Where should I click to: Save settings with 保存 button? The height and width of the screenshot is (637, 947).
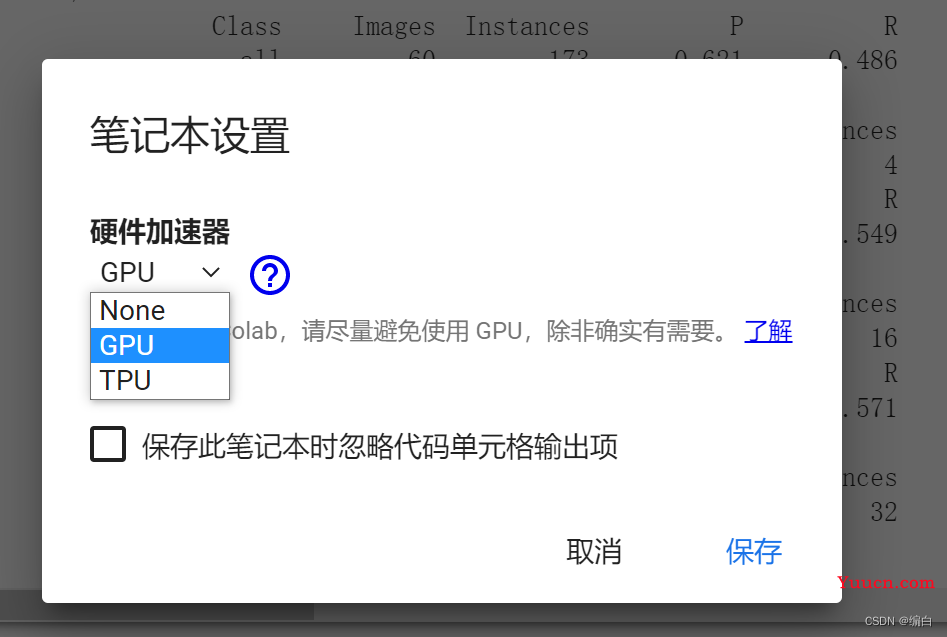coord(754,551)
